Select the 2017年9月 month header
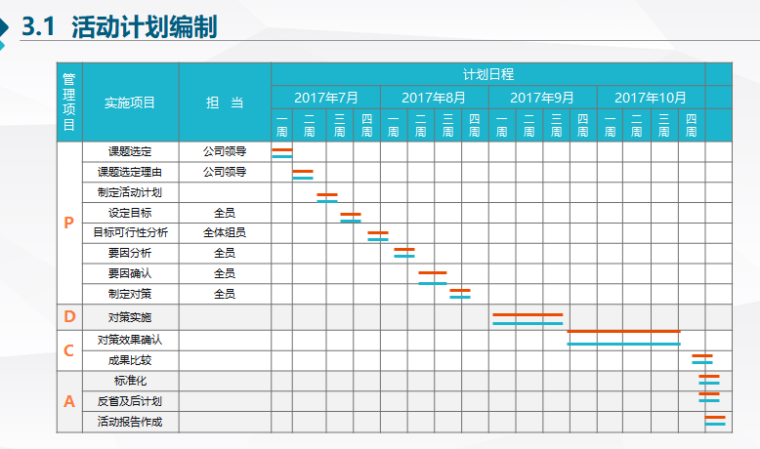The image size is (760, 449). pyautogui.click(x=542, y=97)
